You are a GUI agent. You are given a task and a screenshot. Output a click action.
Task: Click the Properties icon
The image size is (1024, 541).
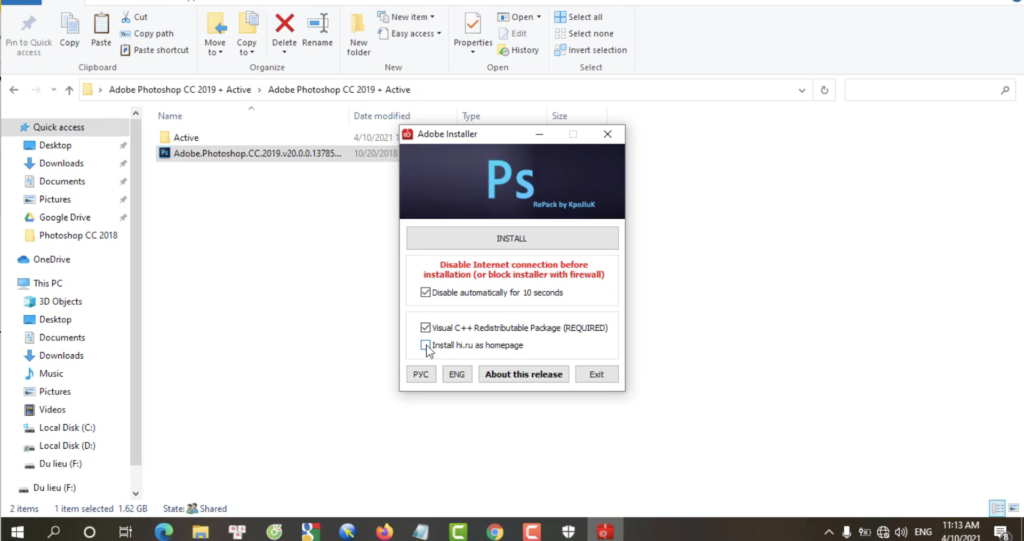tap(473, 24)
